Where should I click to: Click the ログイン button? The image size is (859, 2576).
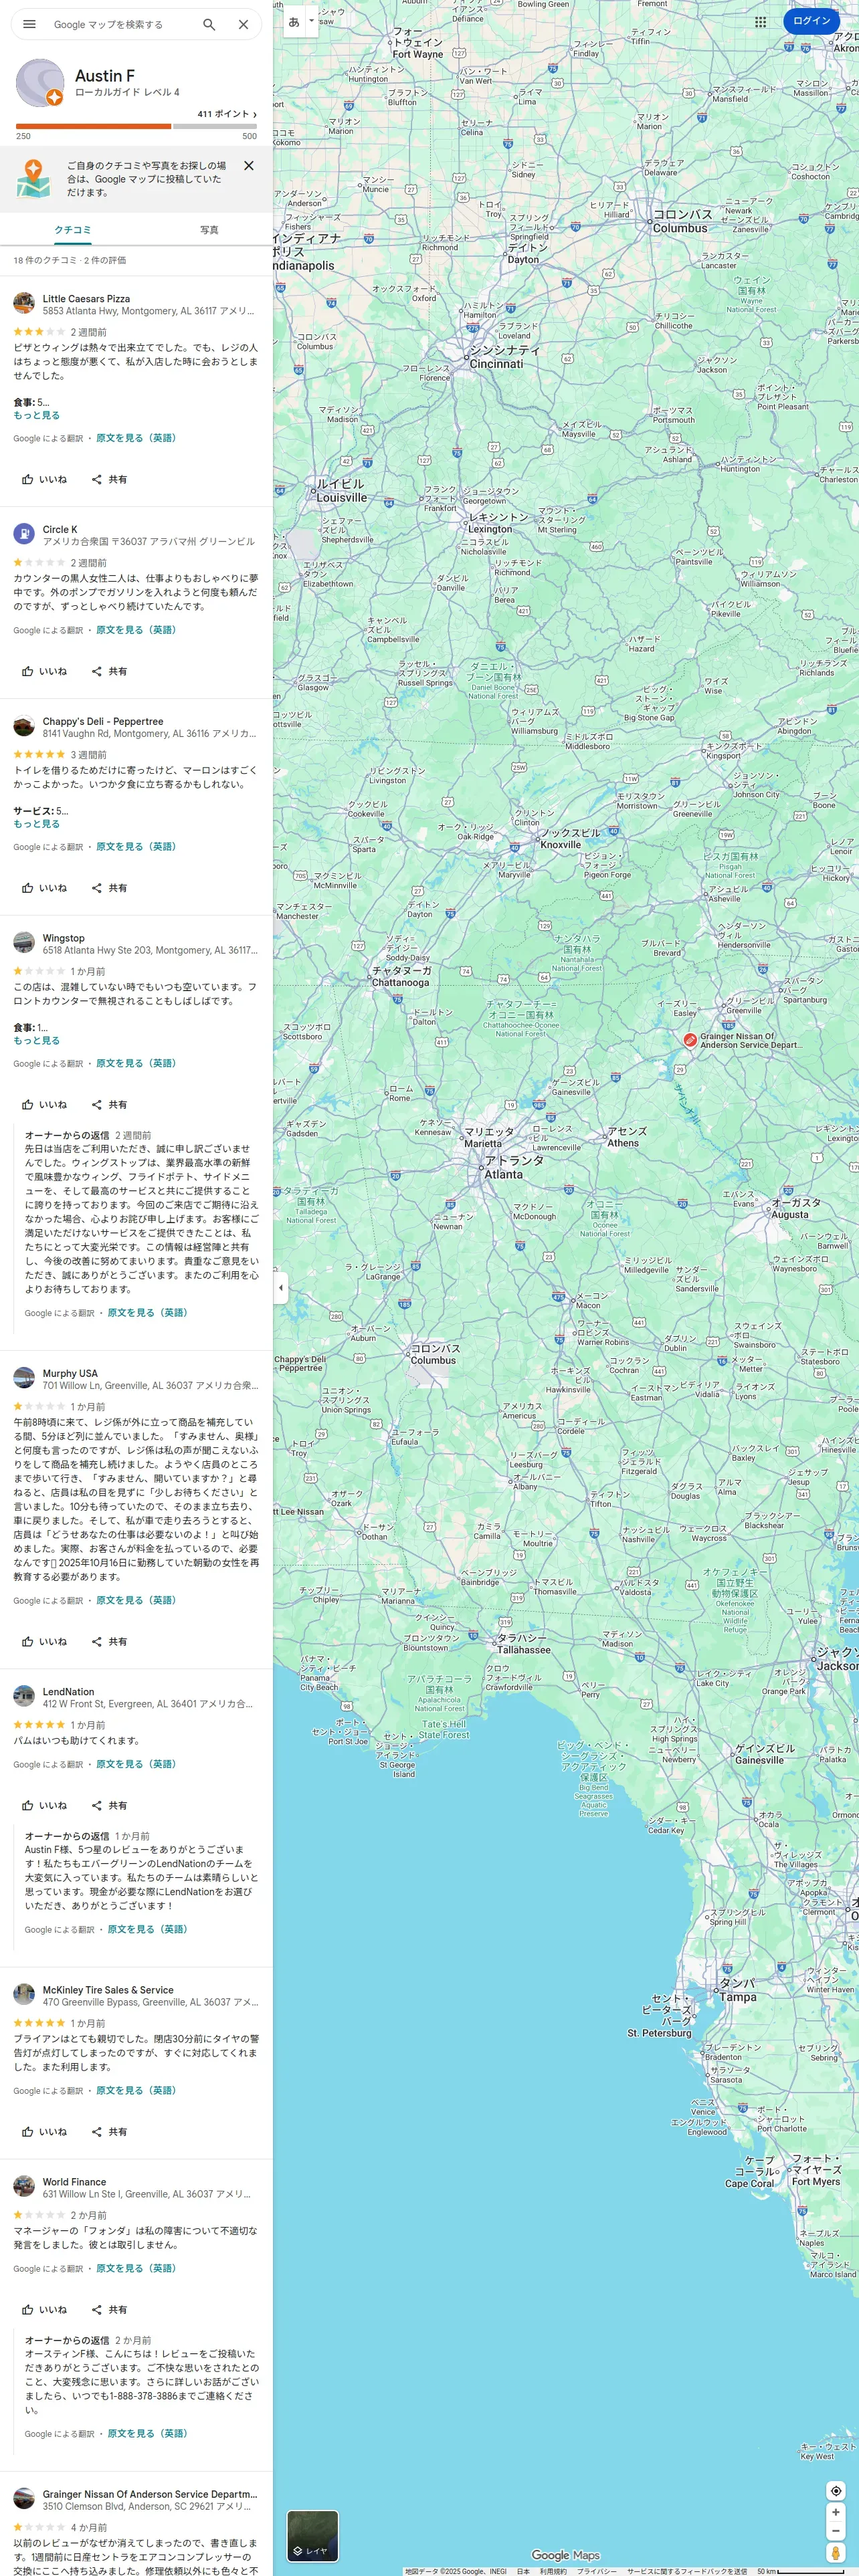coord(811,21)
